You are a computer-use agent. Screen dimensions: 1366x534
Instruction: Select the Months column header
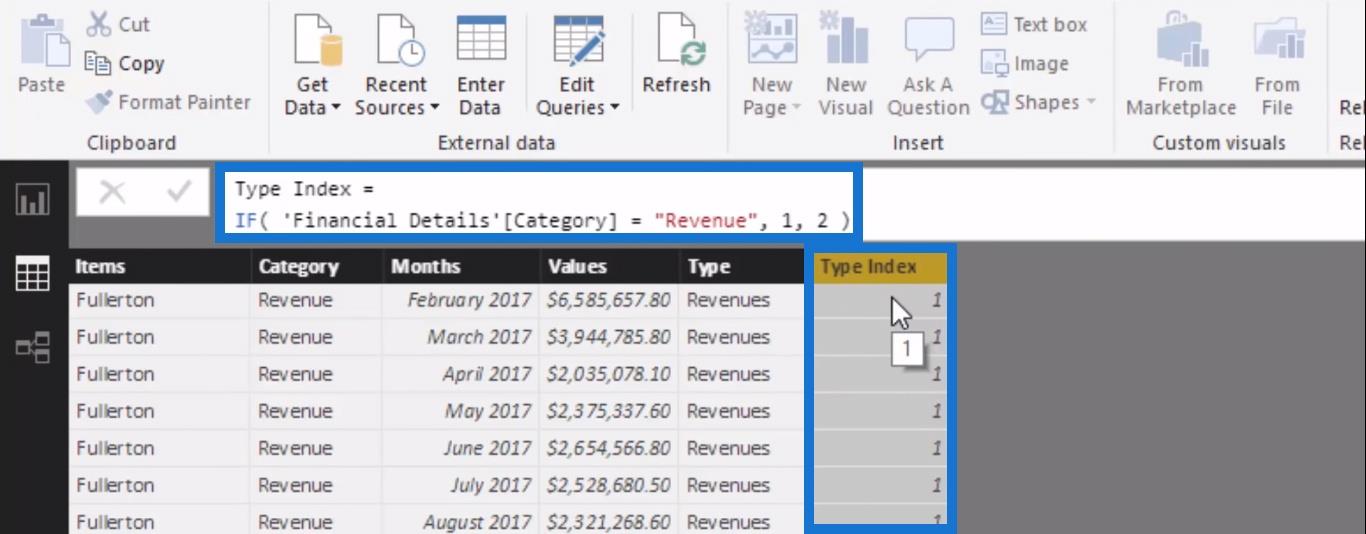point(461,266)
